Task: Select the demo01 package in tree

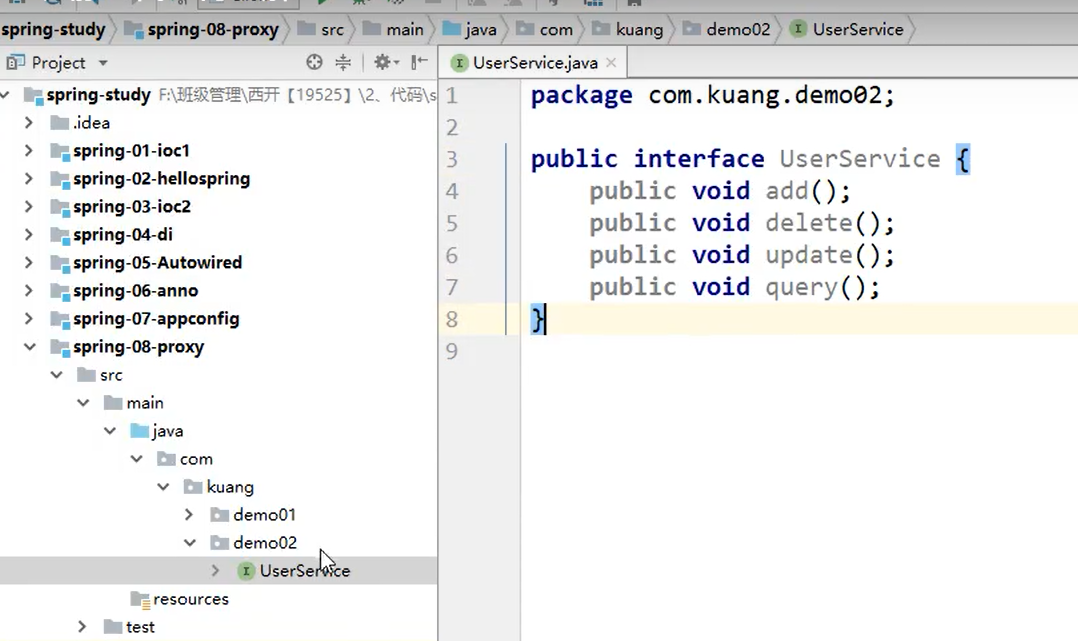Action: [265, 514]
